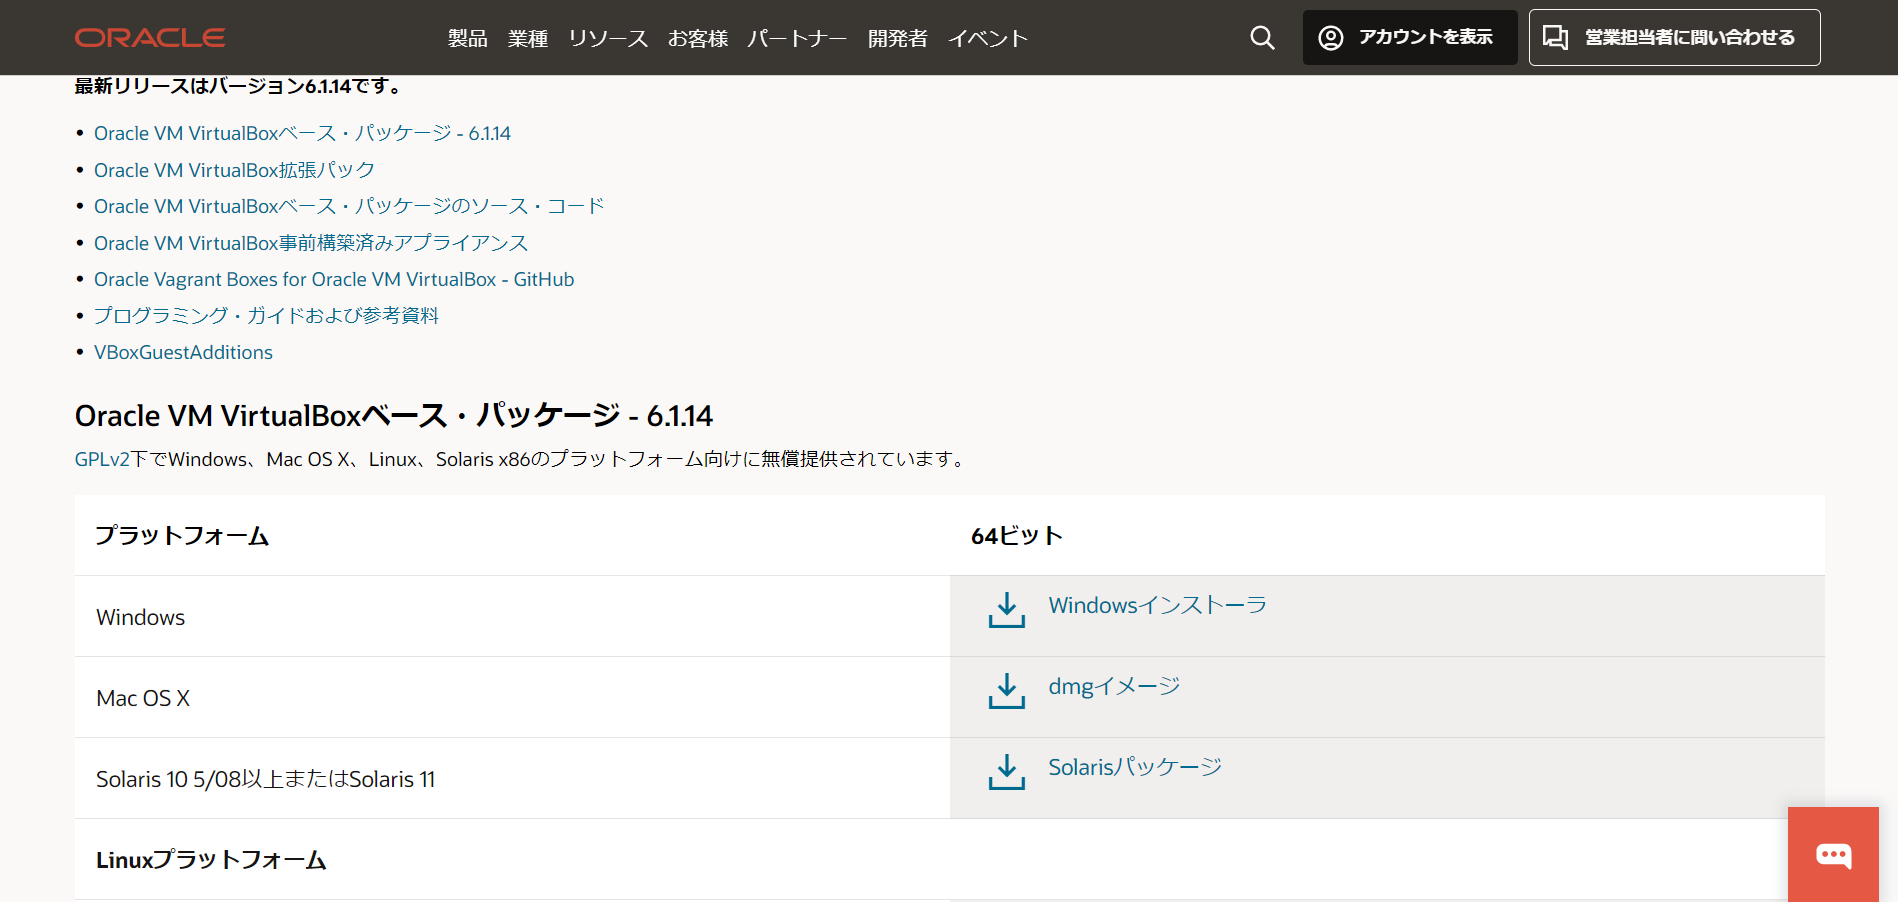Click the GPLv2 license link

pyautogui.click(x=102, y=459)
